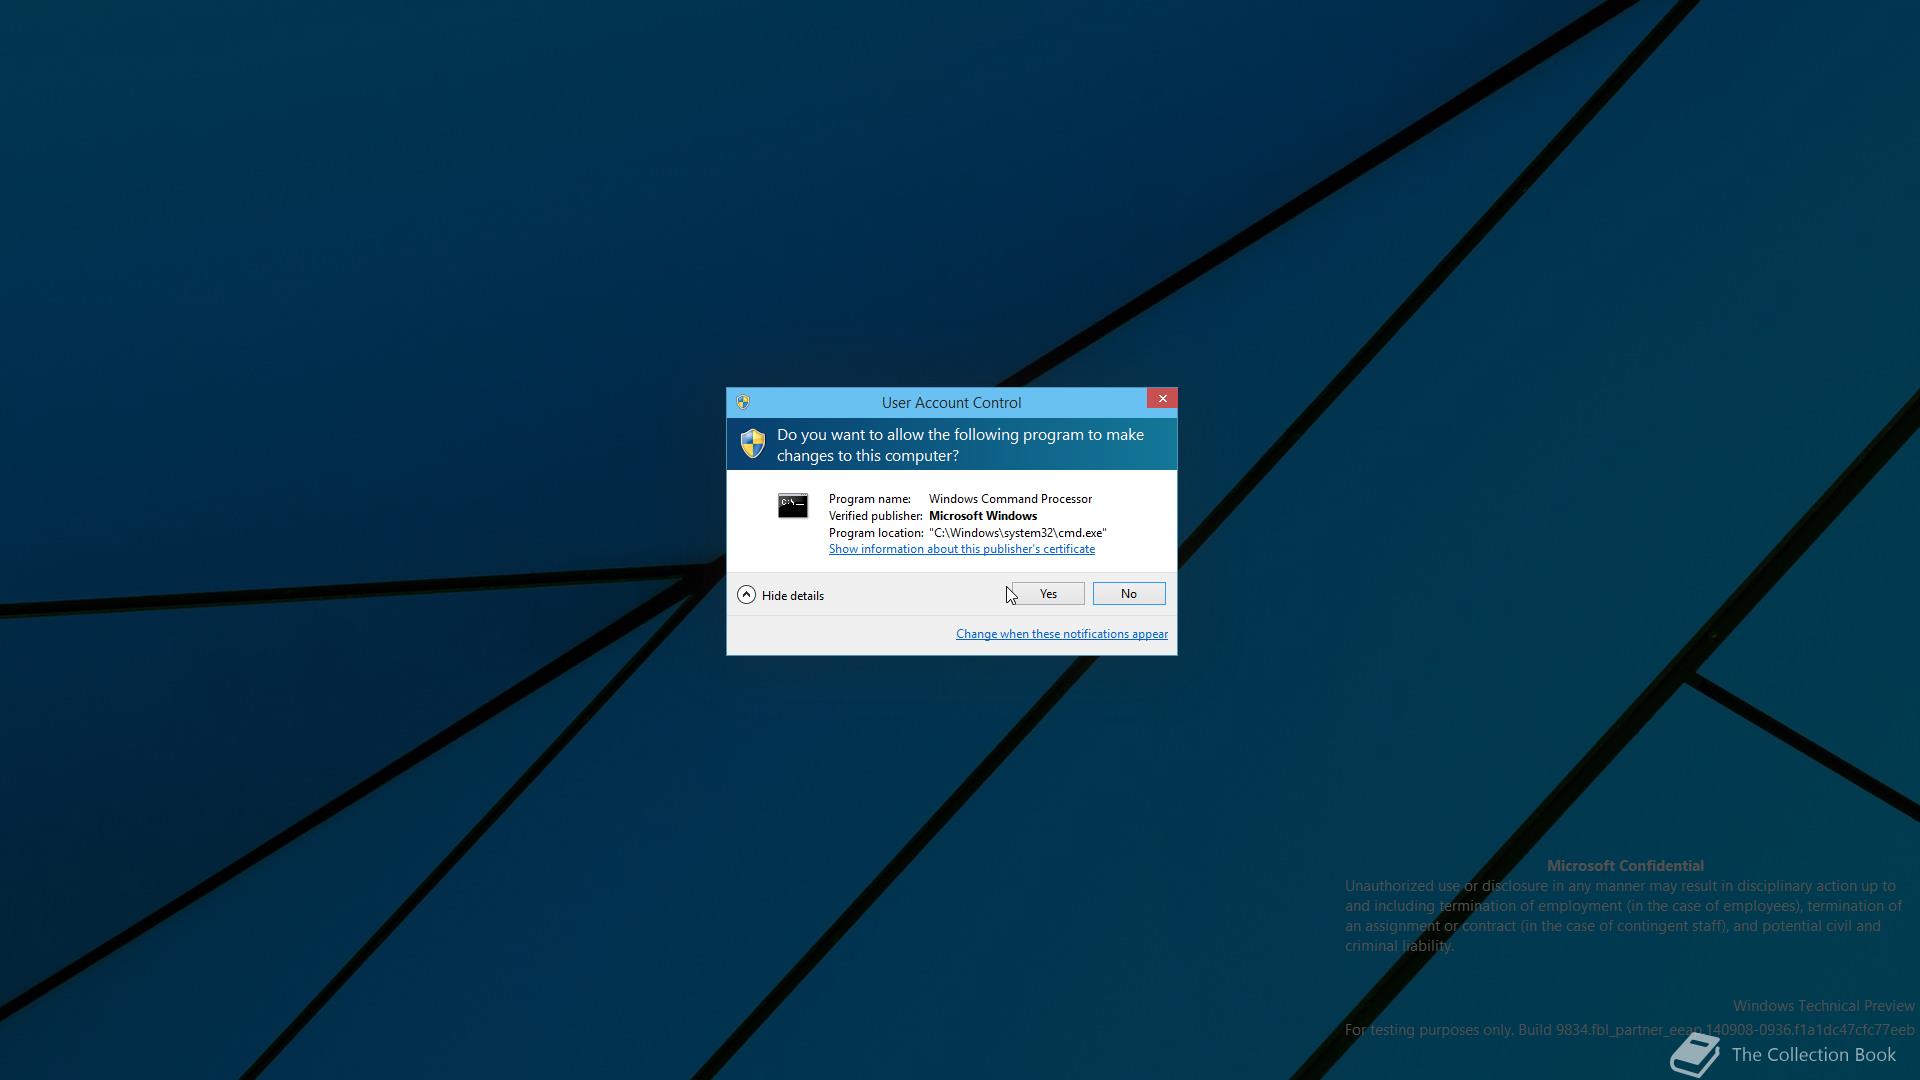Close the User Account Control dialog

1162,398
